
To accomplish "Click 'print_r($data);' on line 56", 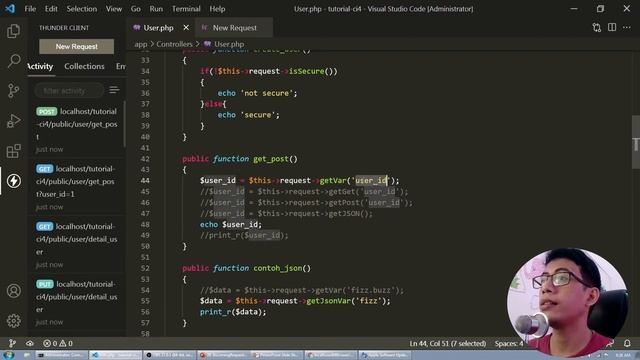I will (233, 312).
